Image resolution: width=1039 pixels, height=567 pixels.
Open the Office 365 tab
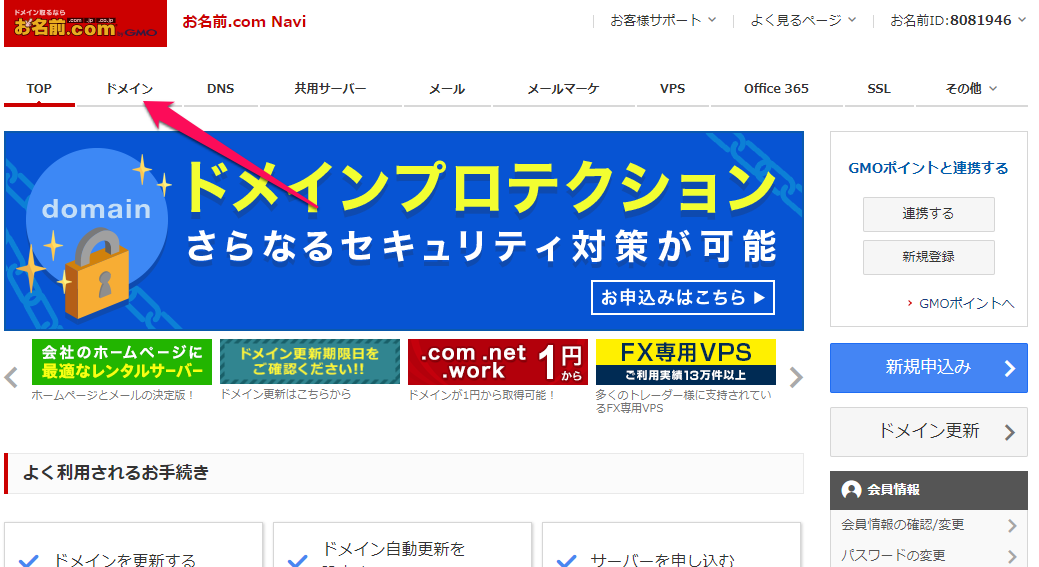click(776, 89)
